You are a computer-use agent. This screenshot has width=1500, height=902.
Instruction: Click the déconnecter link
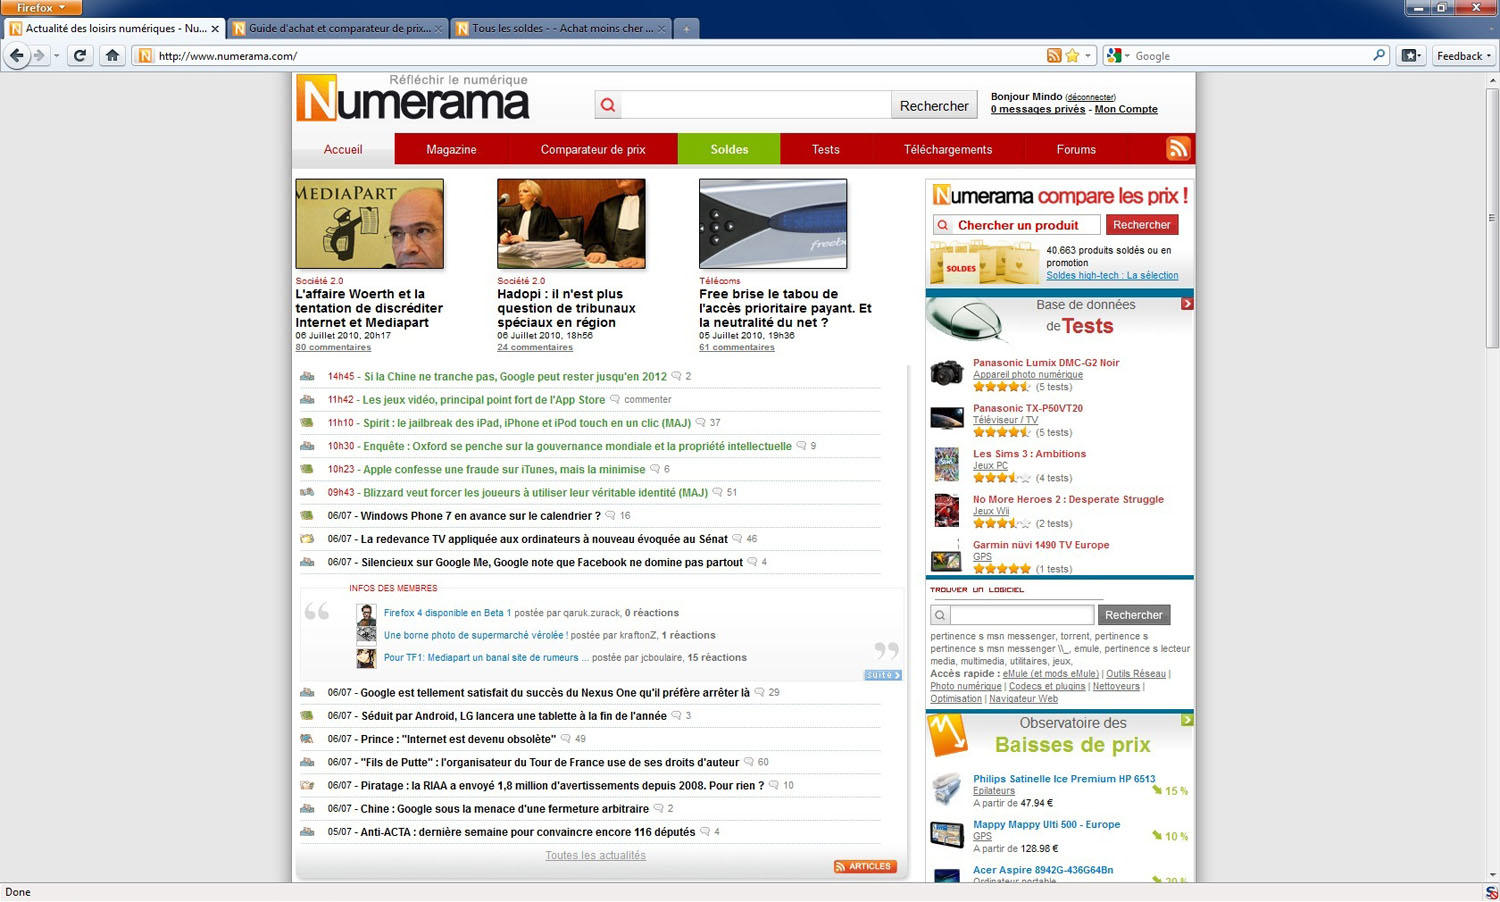click(x=1090, y=97)
